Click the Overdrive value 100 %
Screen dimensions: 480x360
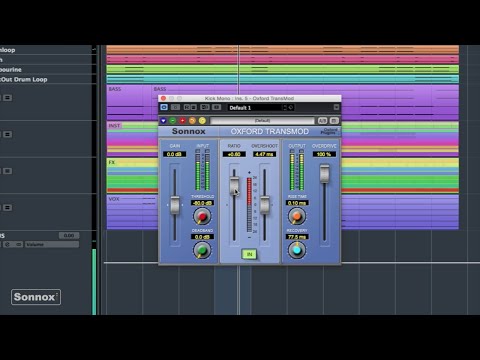click(x=324, y=154)
